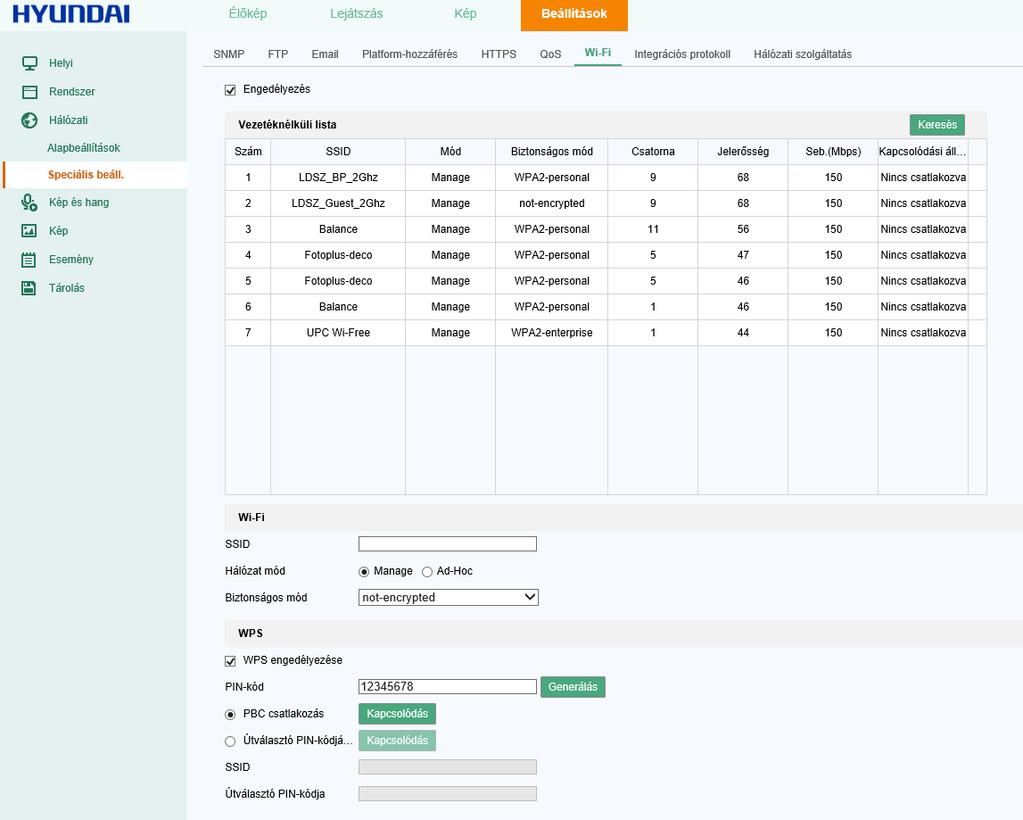
Task: Open the Beállítások tab
Action: (x=574, y=14)
